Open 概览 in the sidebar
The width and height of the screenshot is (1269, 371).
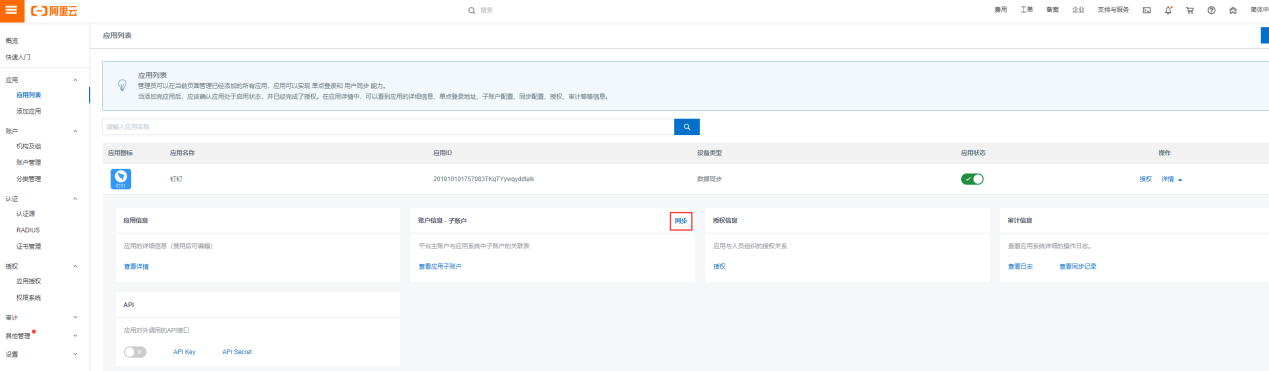pyautogui.click(x=12, y=41)
